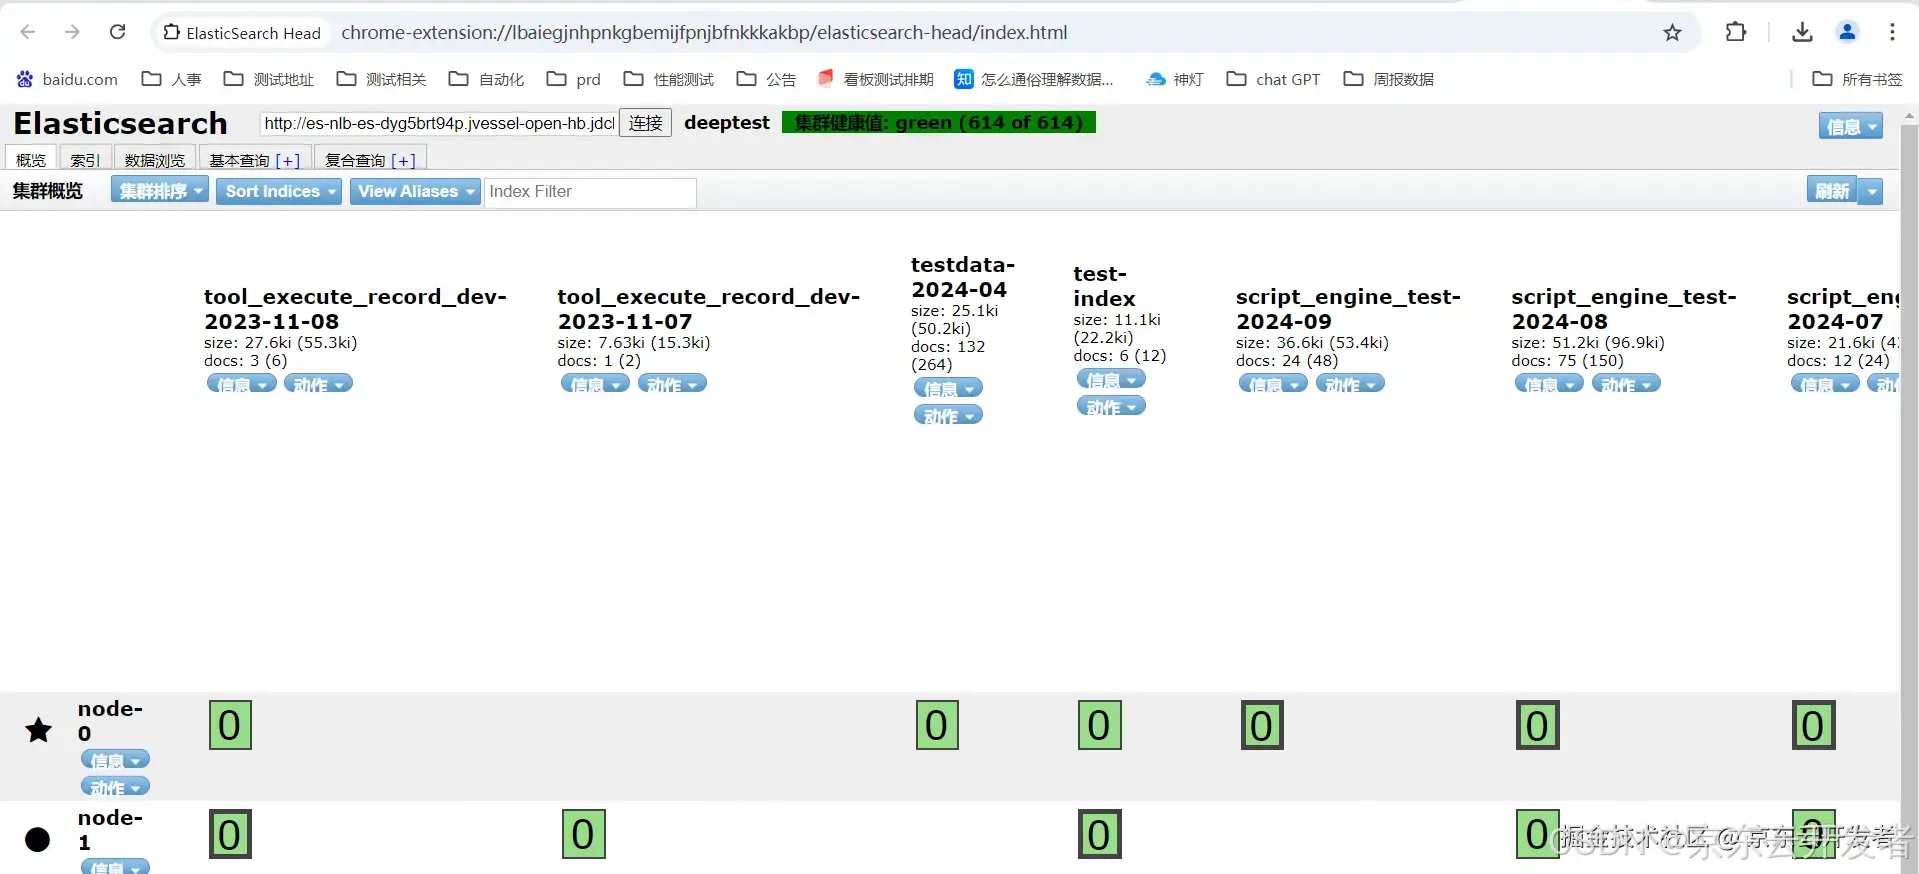Open Sort Indices dropdown
1919x874 pixels.
click(x=280, y=191)
